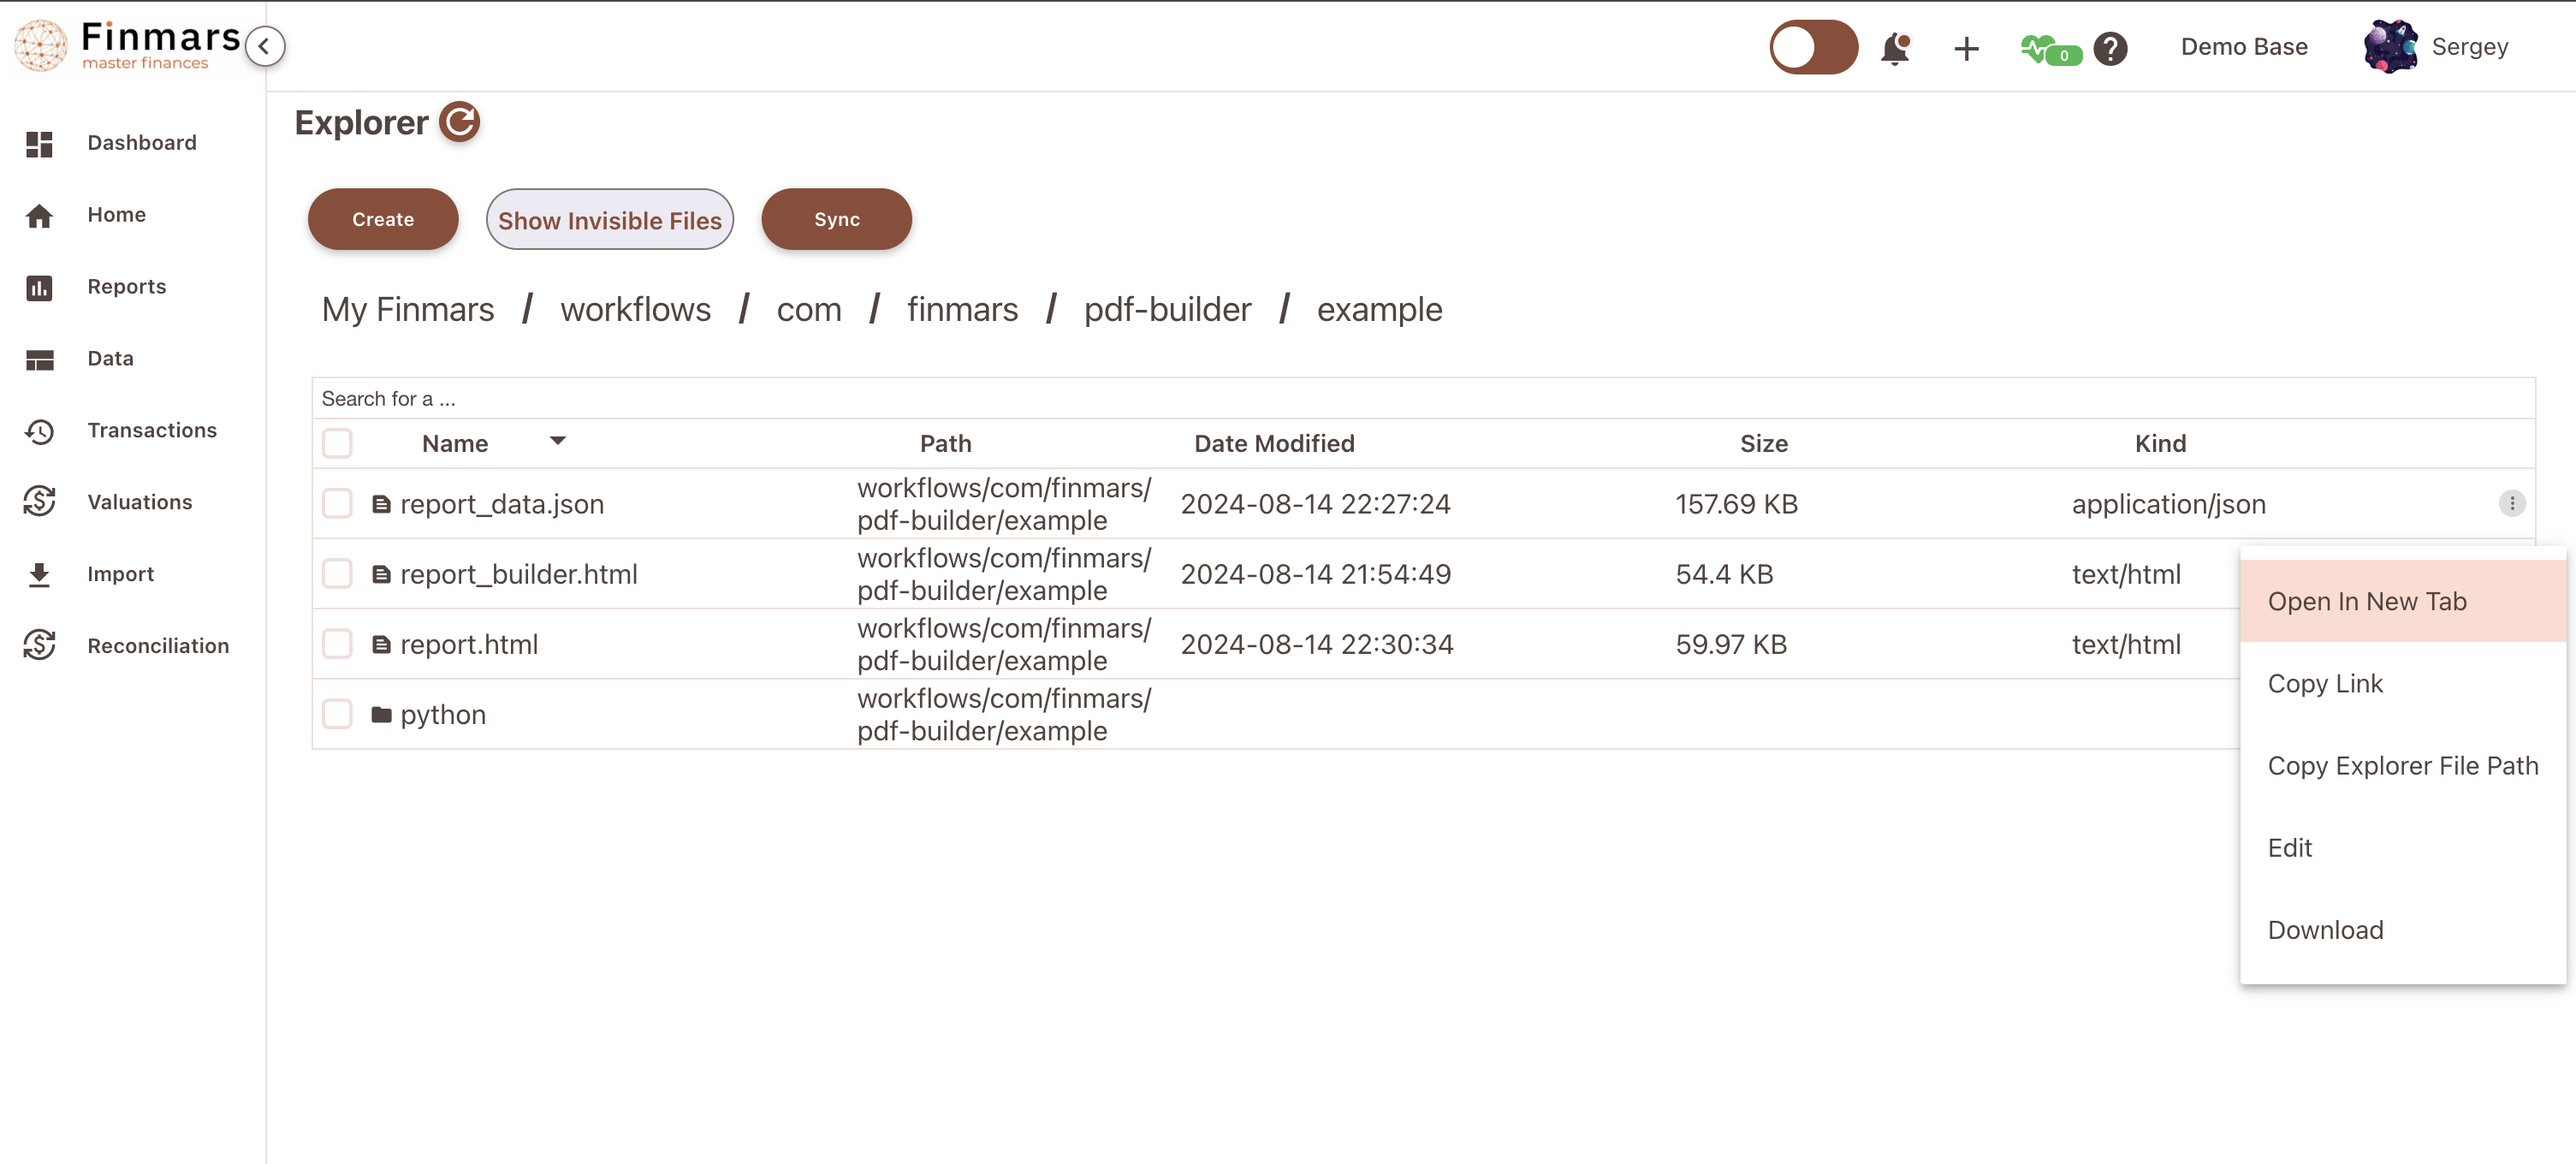
Task: Click the Kind column header
Action: tap(2161, 444)
